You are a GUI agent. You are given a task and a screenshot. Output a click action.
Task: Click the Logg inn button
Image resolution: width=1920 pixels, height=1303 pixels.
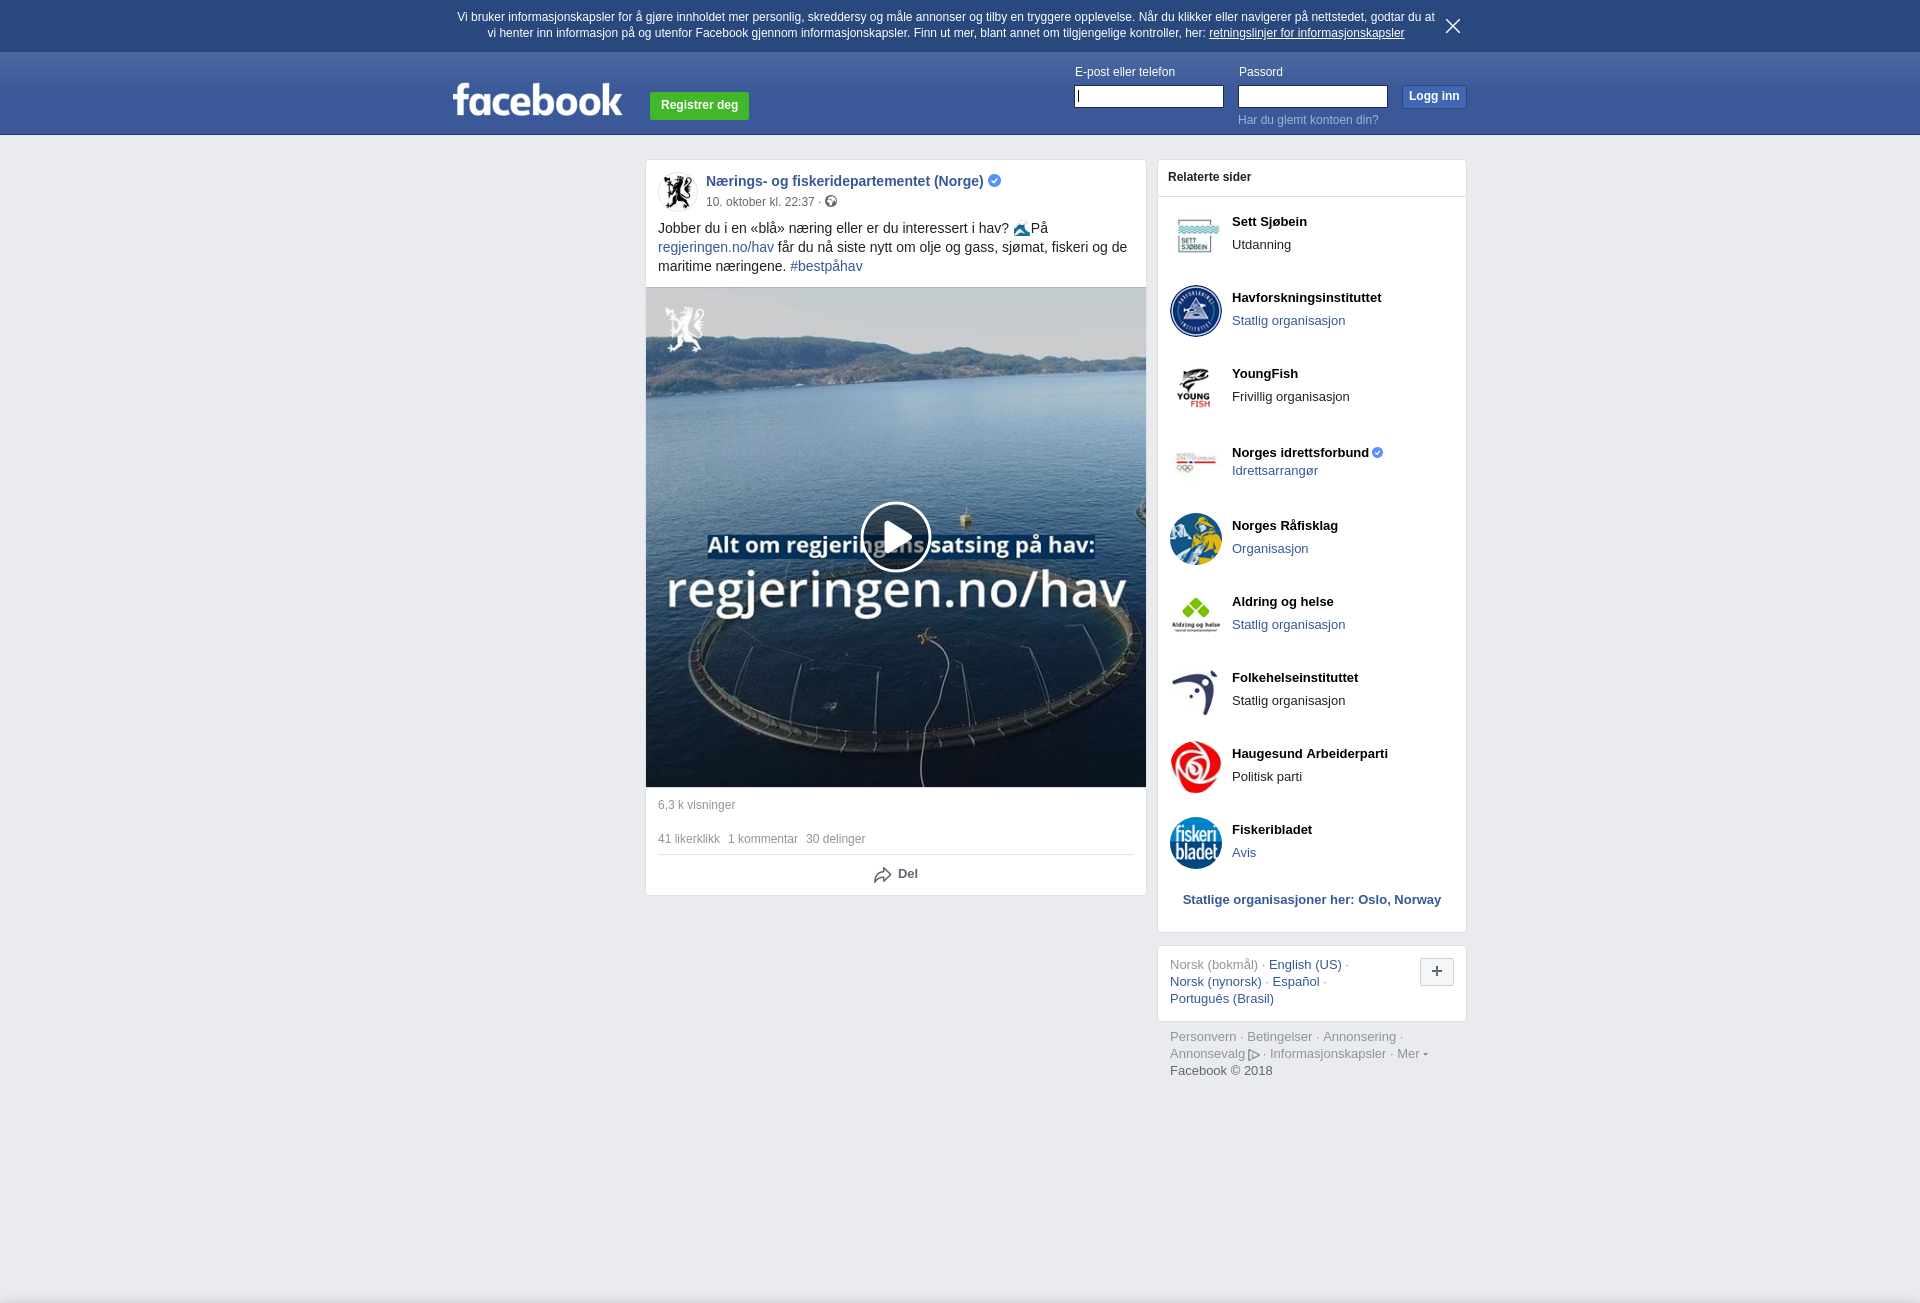tap(1434, 96)
